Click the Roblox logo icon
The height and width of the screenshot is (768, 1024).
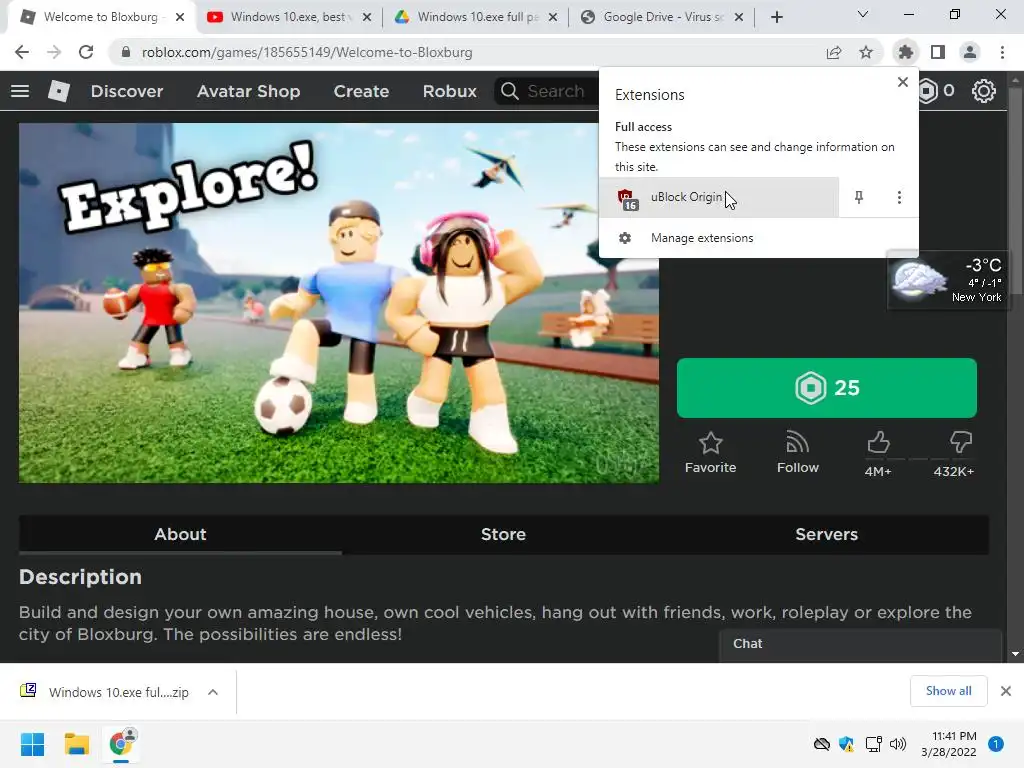pos(59,91)
